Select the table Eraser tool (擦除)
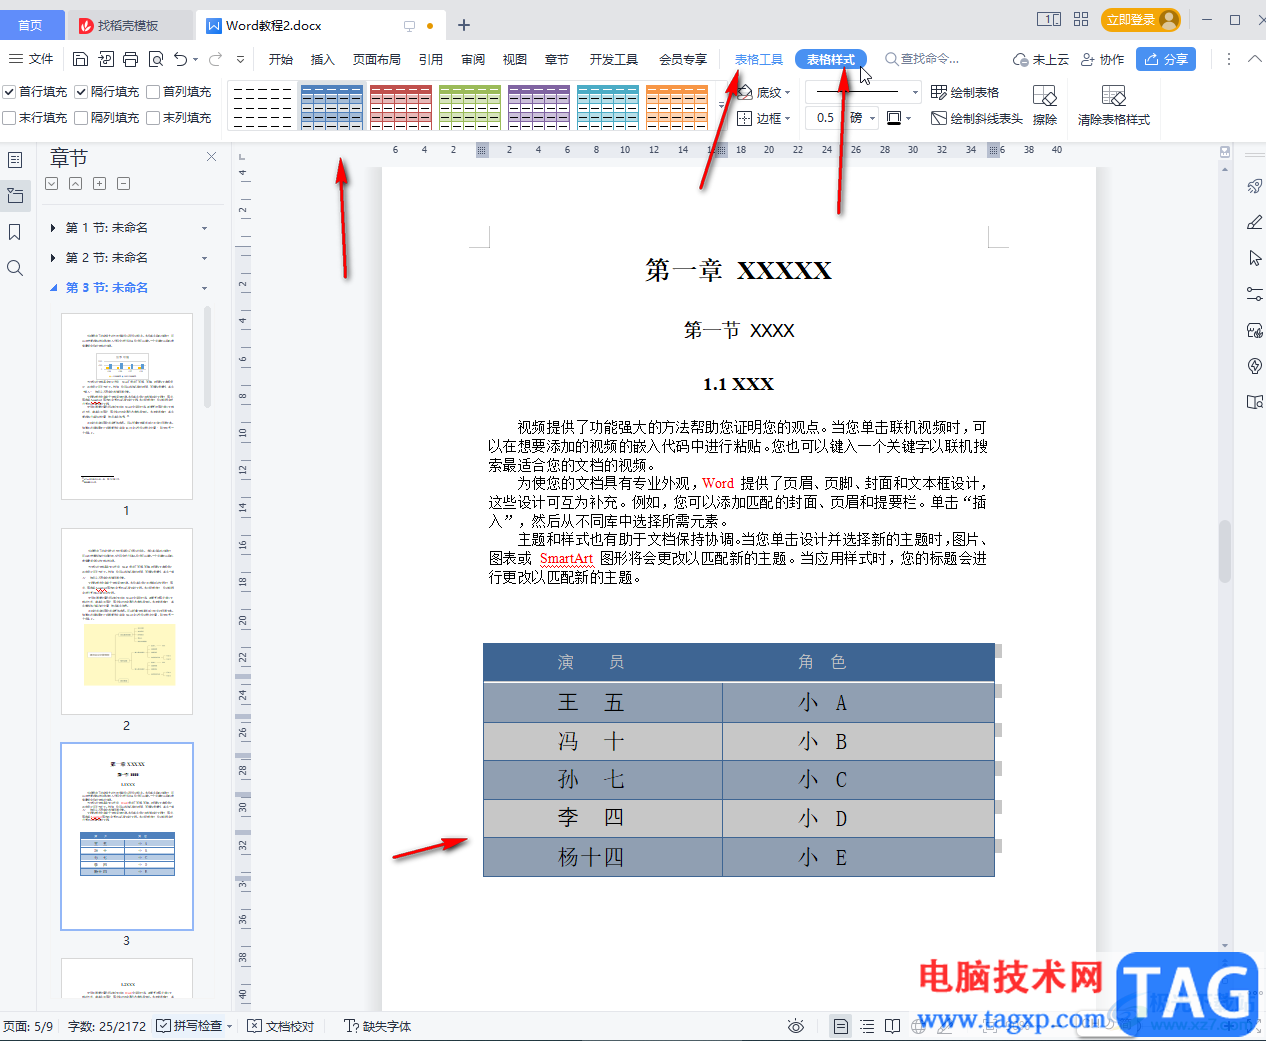Image resolution: width=1266 pixels, height=1041 pixels. [x=1045, y=104]
